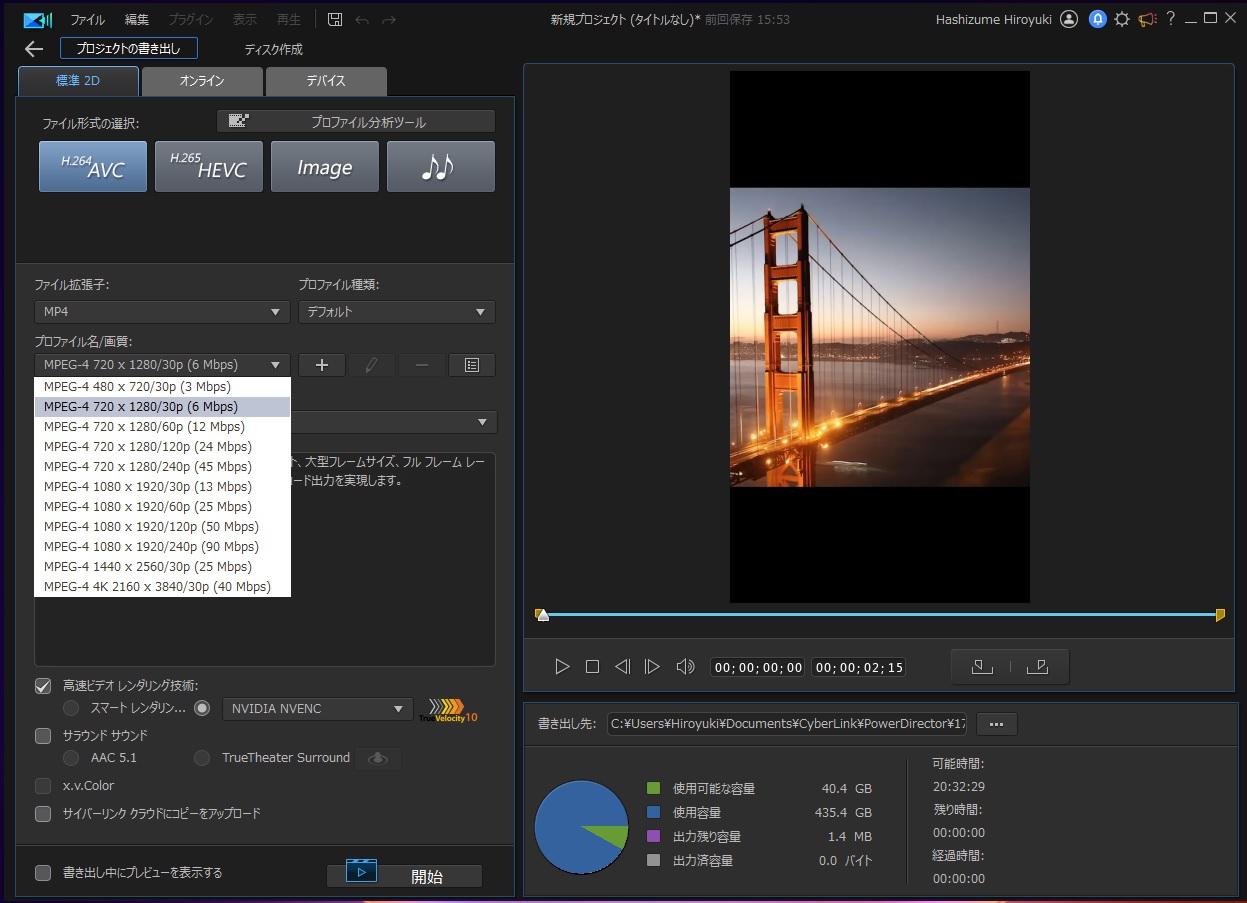
Task: Enable the surround sound checkbox
Action: (43, 736)
